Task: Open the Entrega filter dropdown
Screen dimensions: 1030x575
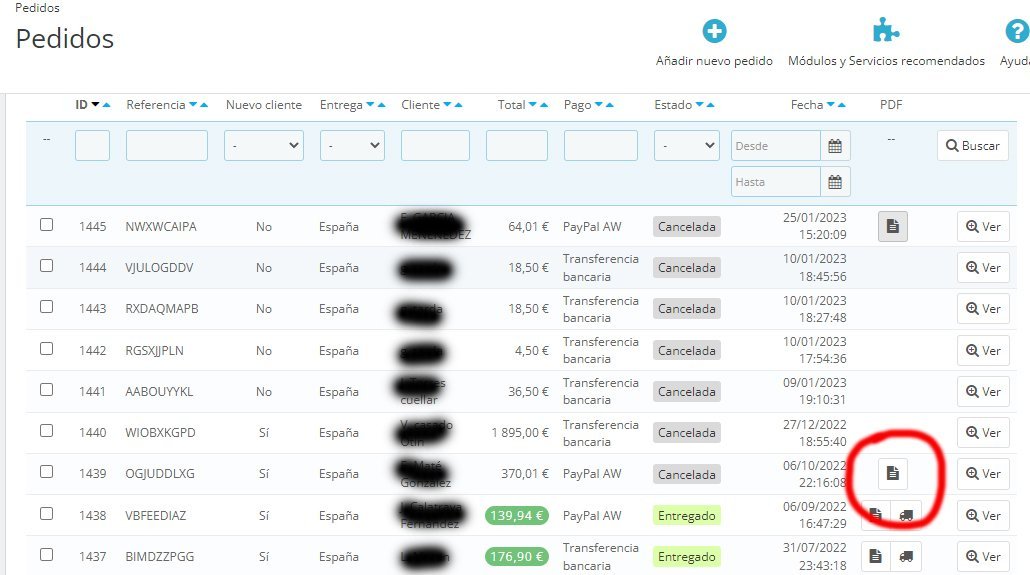Action: click(352, 146)
